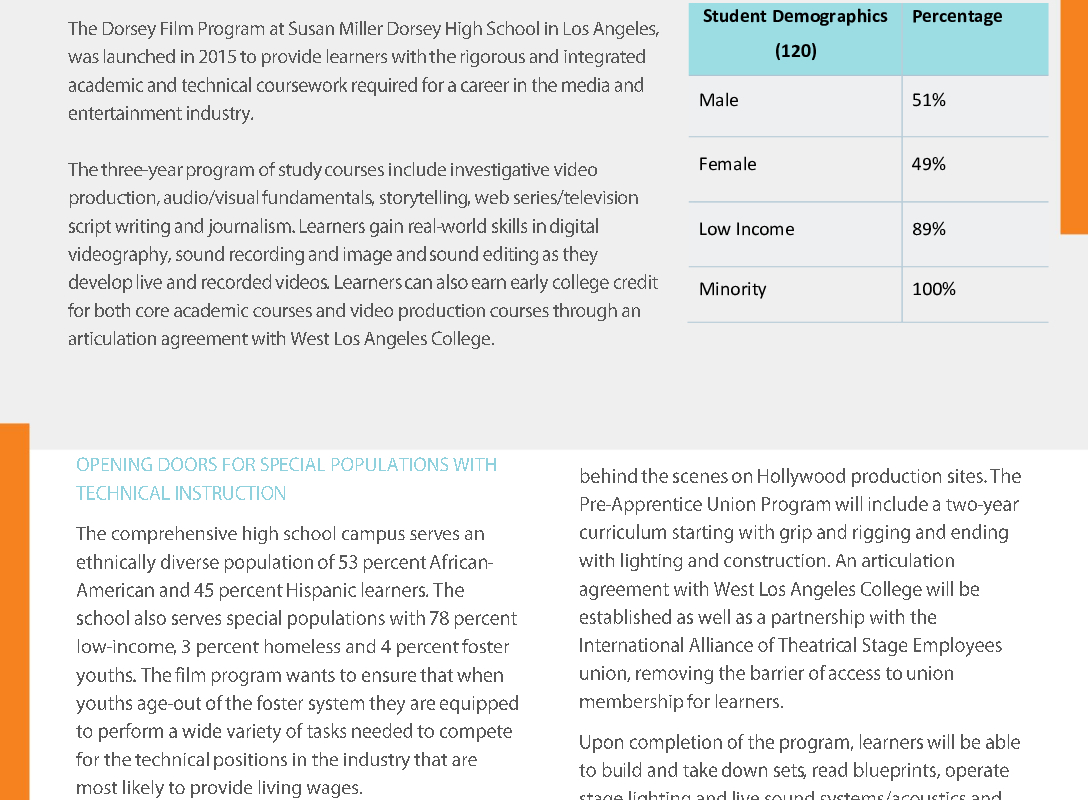The width and height of the screenshot is (1088, 800).
Task: Select the Female row label
Action: [x=727, y=164]
